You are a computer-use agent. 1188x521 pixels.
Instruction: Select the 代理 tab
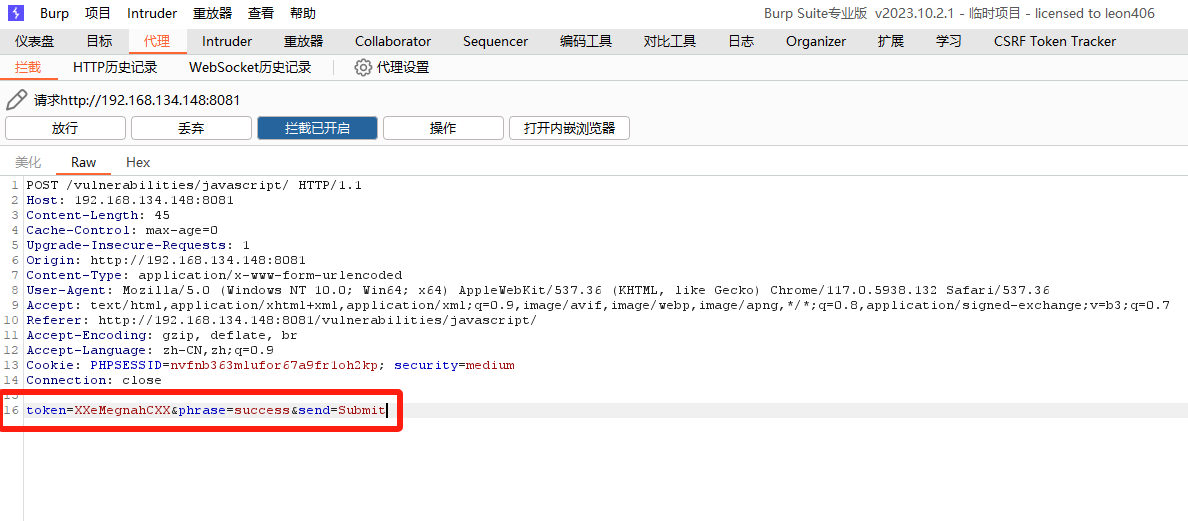[158, 42]
